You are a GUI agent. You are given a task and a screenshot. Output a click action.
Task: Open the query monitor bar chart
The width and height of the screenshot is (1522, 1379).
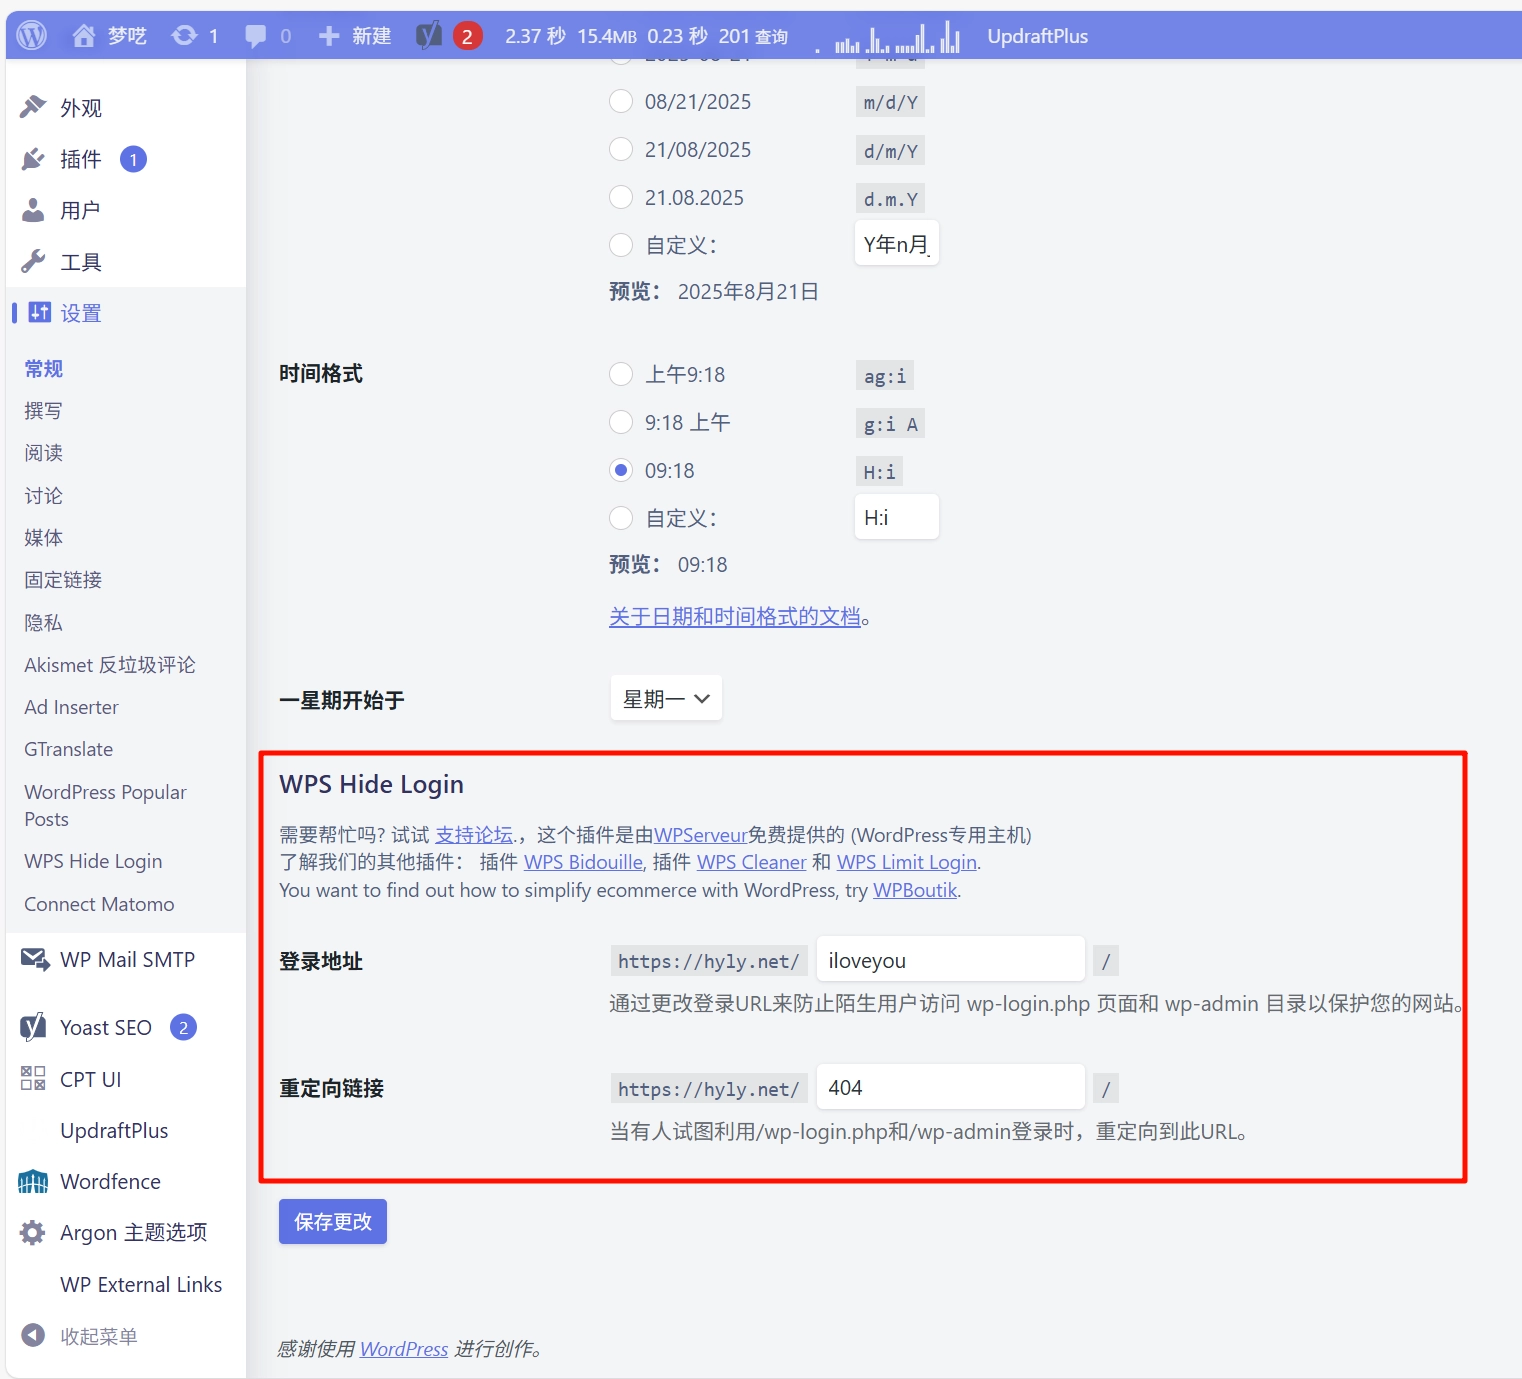pyautogui.click(x=886, y=38)
